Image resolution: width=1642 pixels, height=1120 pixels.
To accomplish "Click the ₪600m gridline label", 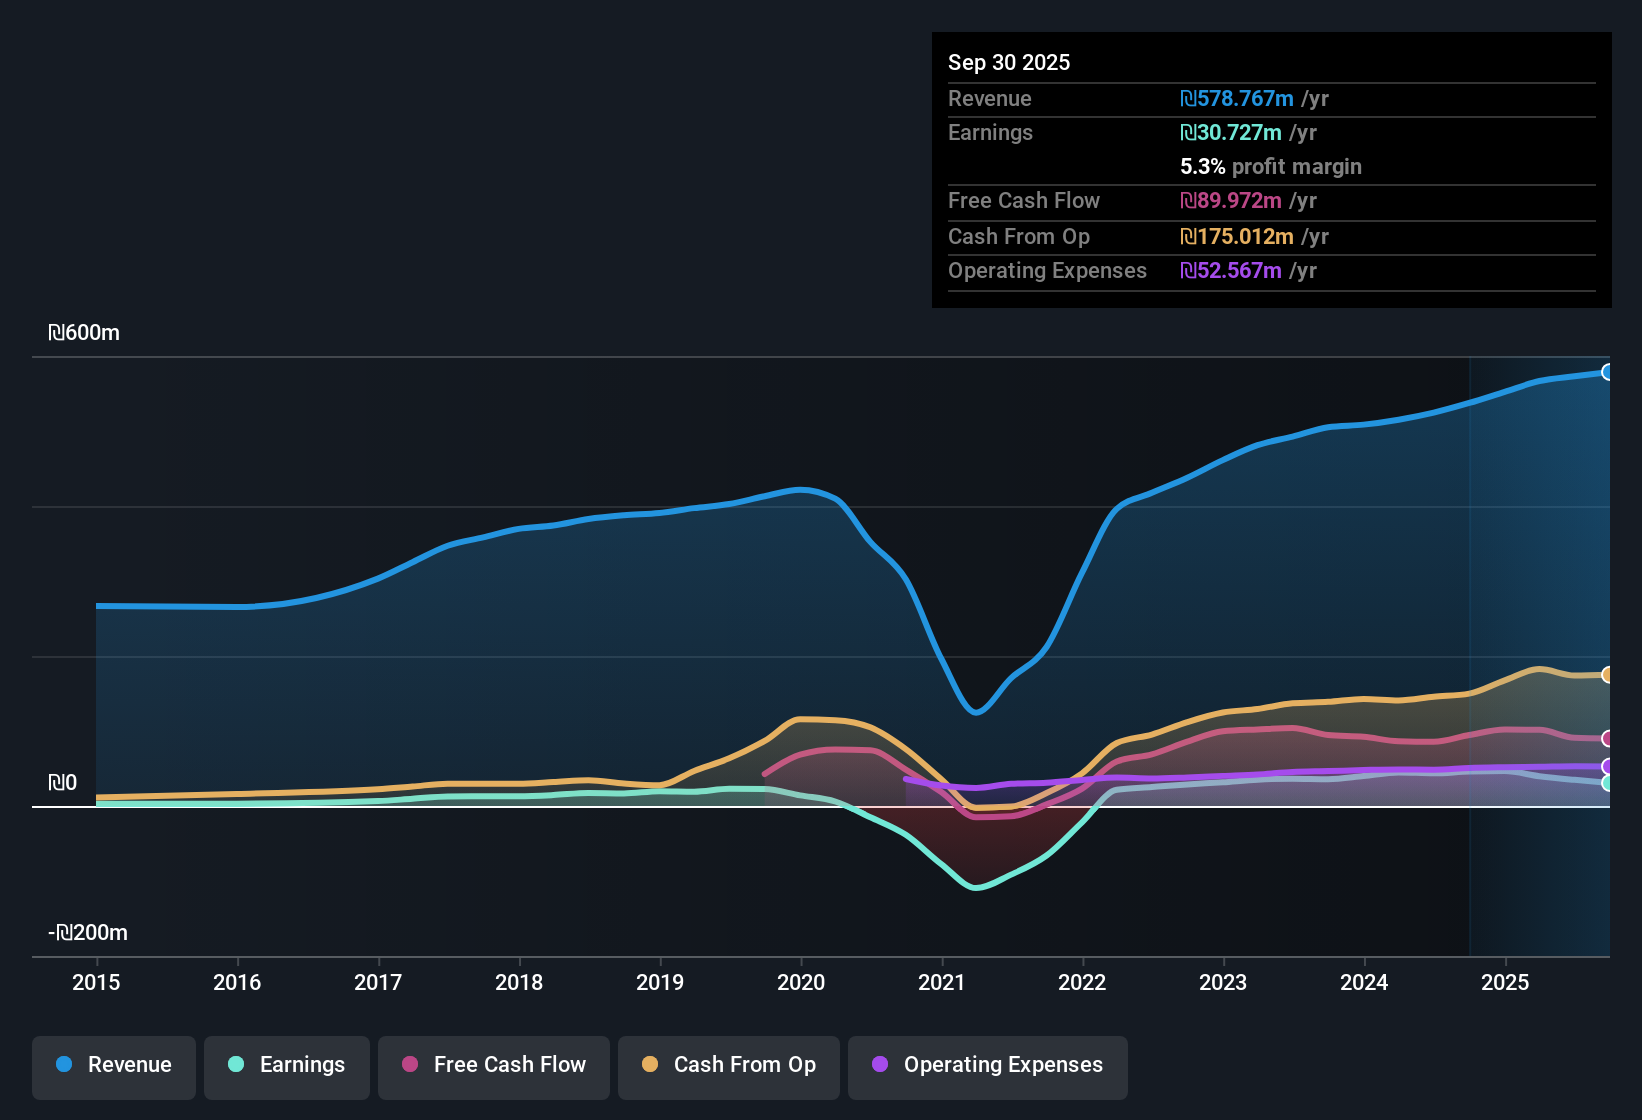I will point(84,332).
